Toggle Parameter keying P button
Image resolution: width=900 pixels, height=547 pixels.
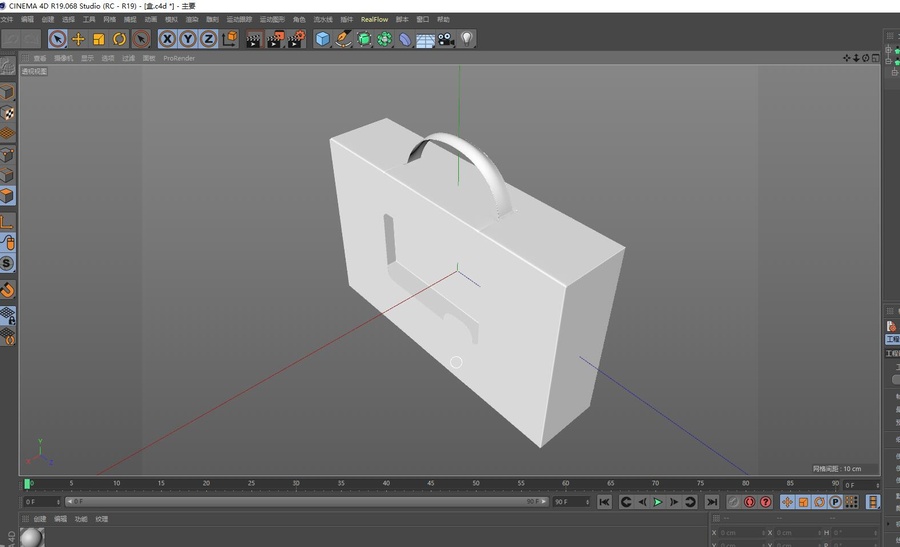click(x=836, y=502)
